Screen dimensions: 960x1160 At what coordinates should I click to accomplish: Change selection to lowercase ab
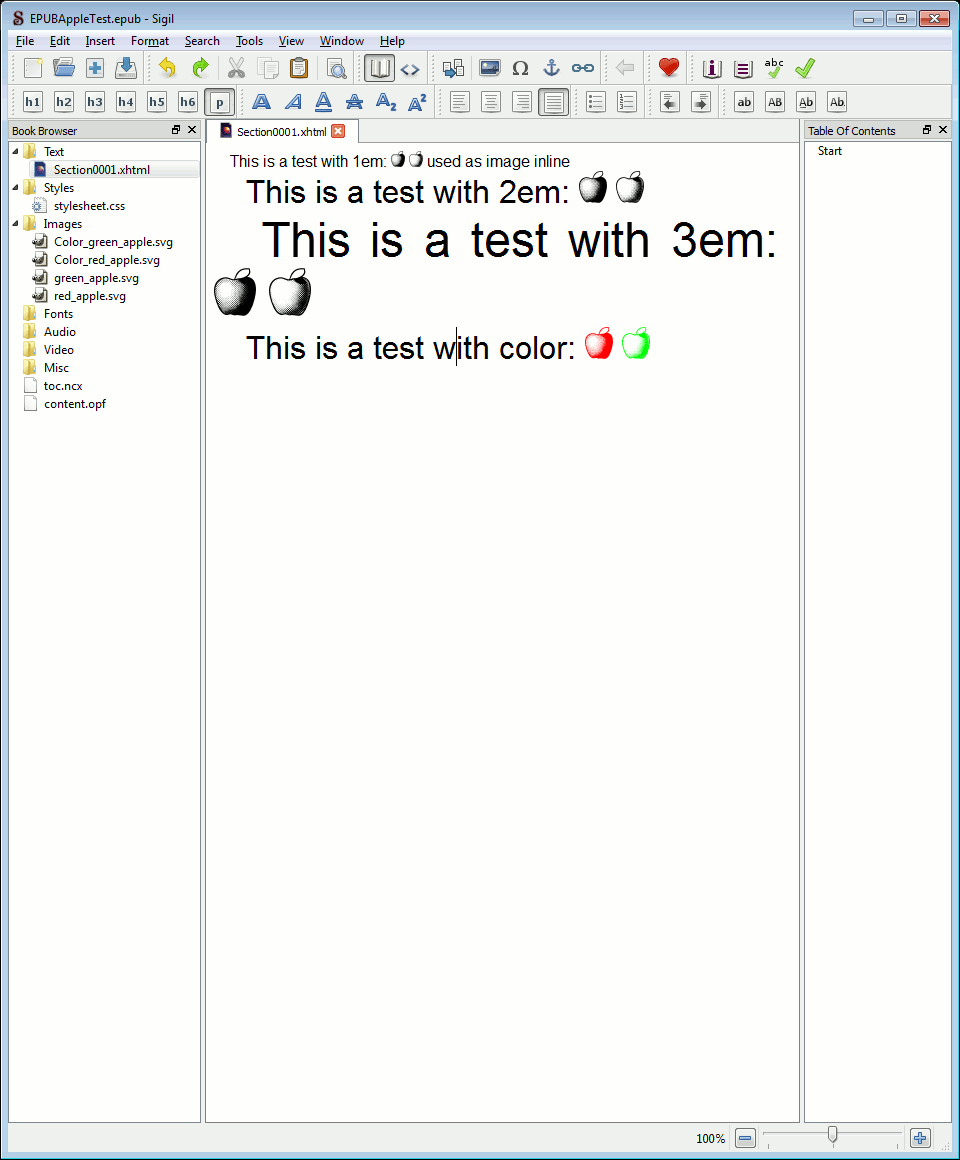tap(744, 102)
